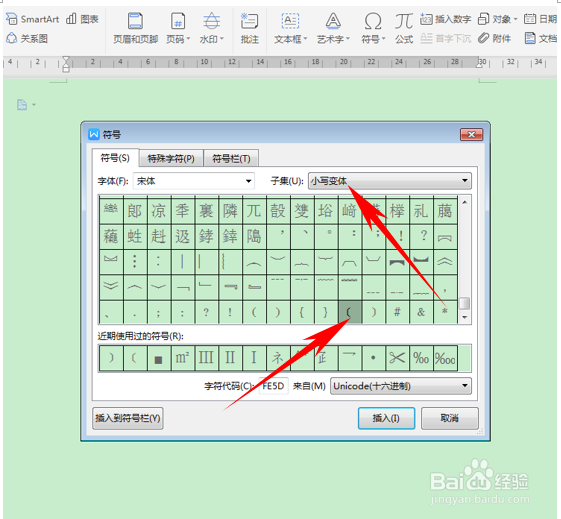561x519 pixels.
Task: Open 符号 symbol menu in ribbon
Action: click(373, 29)
